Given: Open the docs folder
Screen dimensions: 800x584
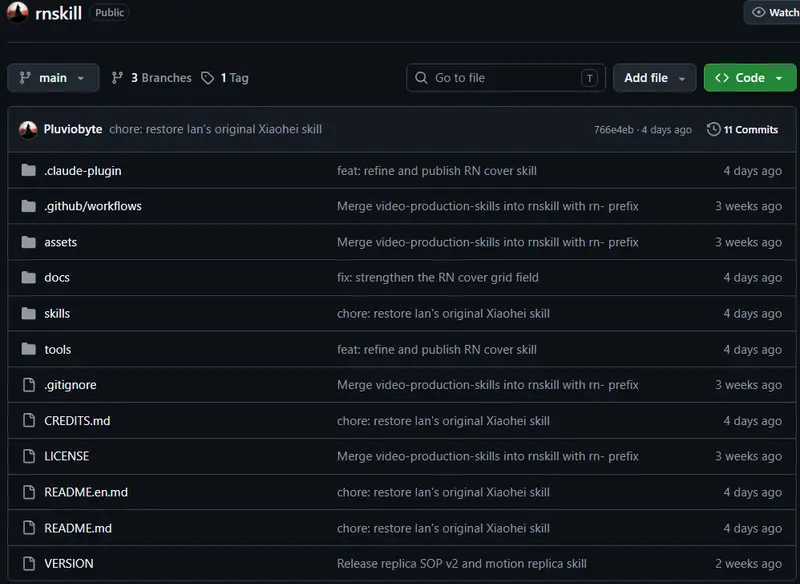Looking at the screenshot, I should (57, 277).
